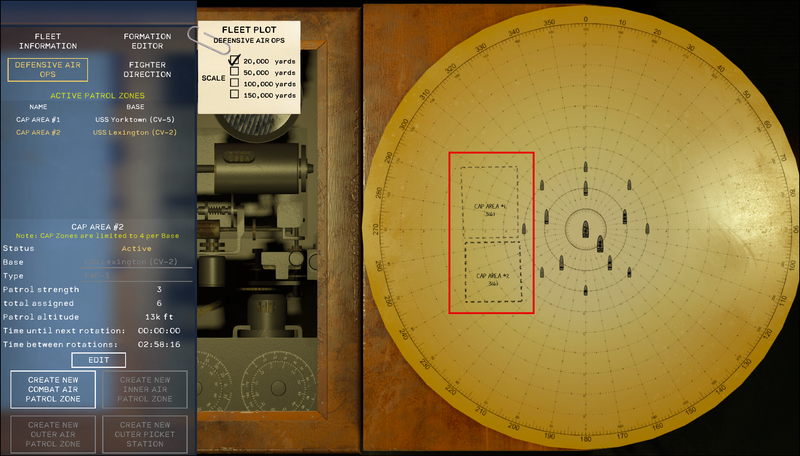
Task: Switch to the Fighter Direction tab
Action: click(x=147, y=70)
